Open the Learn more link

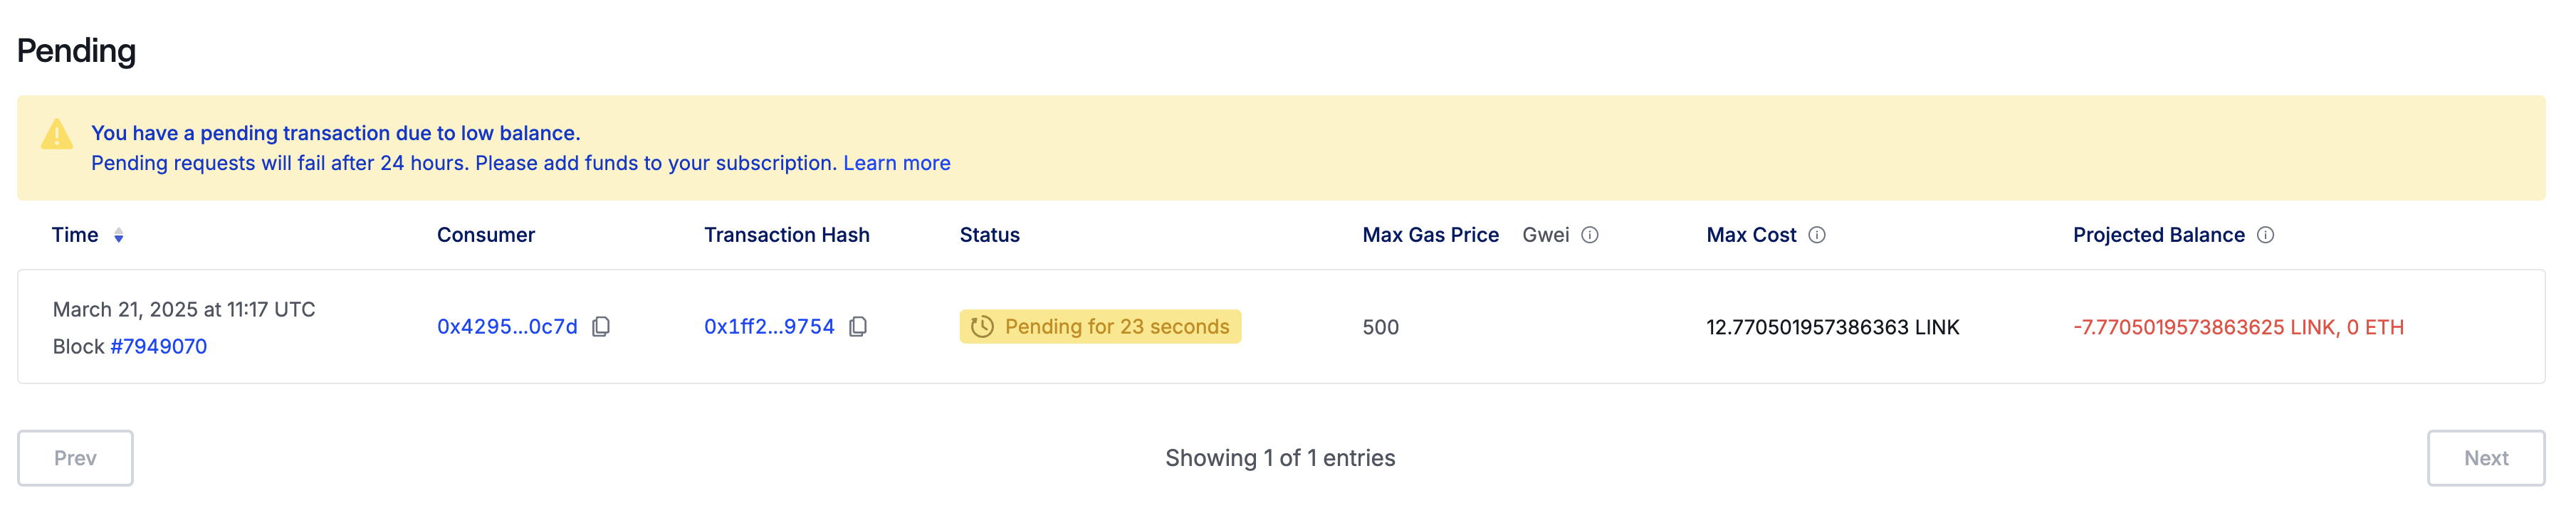[896, 163]
